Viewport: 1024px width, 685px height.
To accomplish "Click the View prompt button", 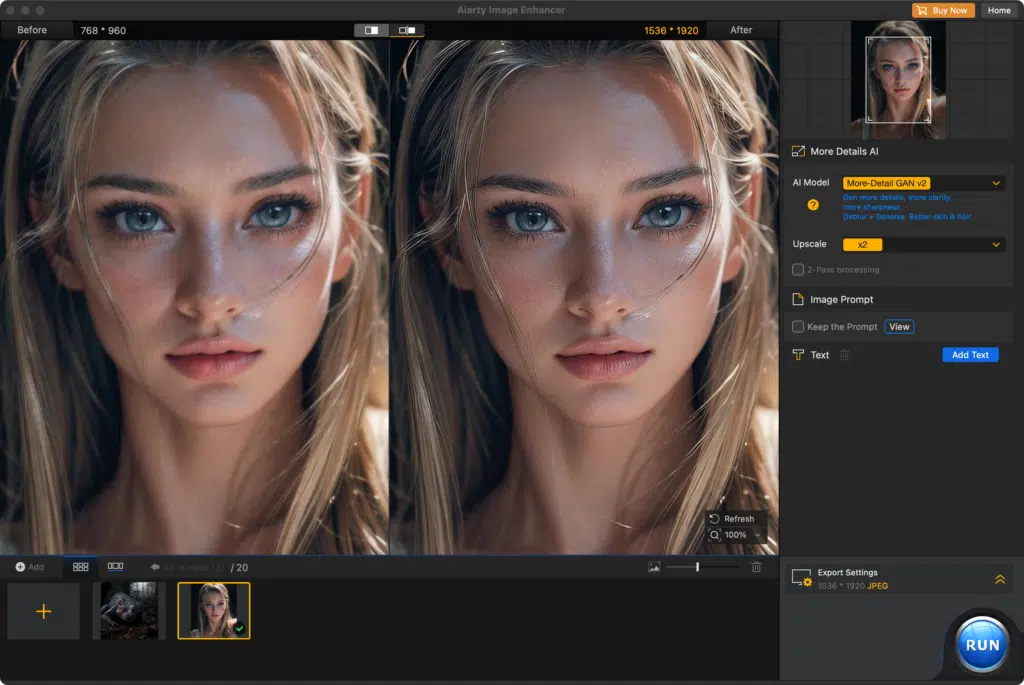I will [898, 326].
